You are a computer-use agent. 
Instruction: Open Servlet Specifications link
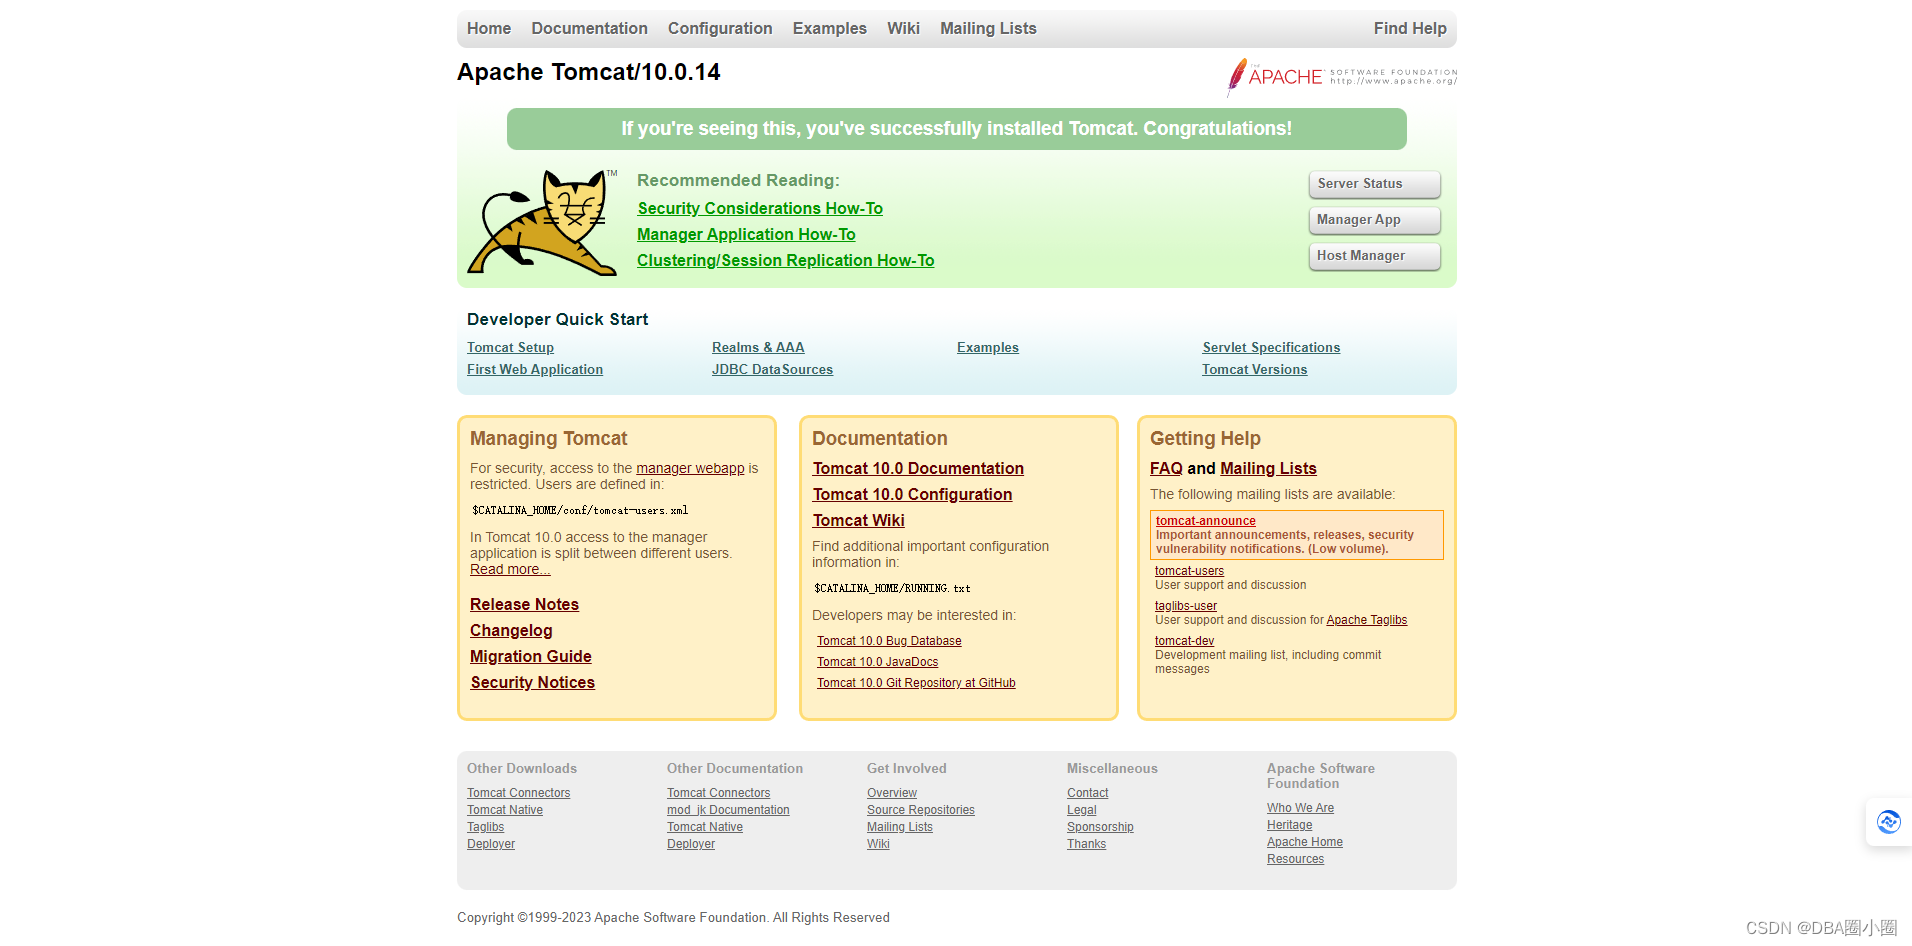pyautogui.click(x=1271, y=347)
